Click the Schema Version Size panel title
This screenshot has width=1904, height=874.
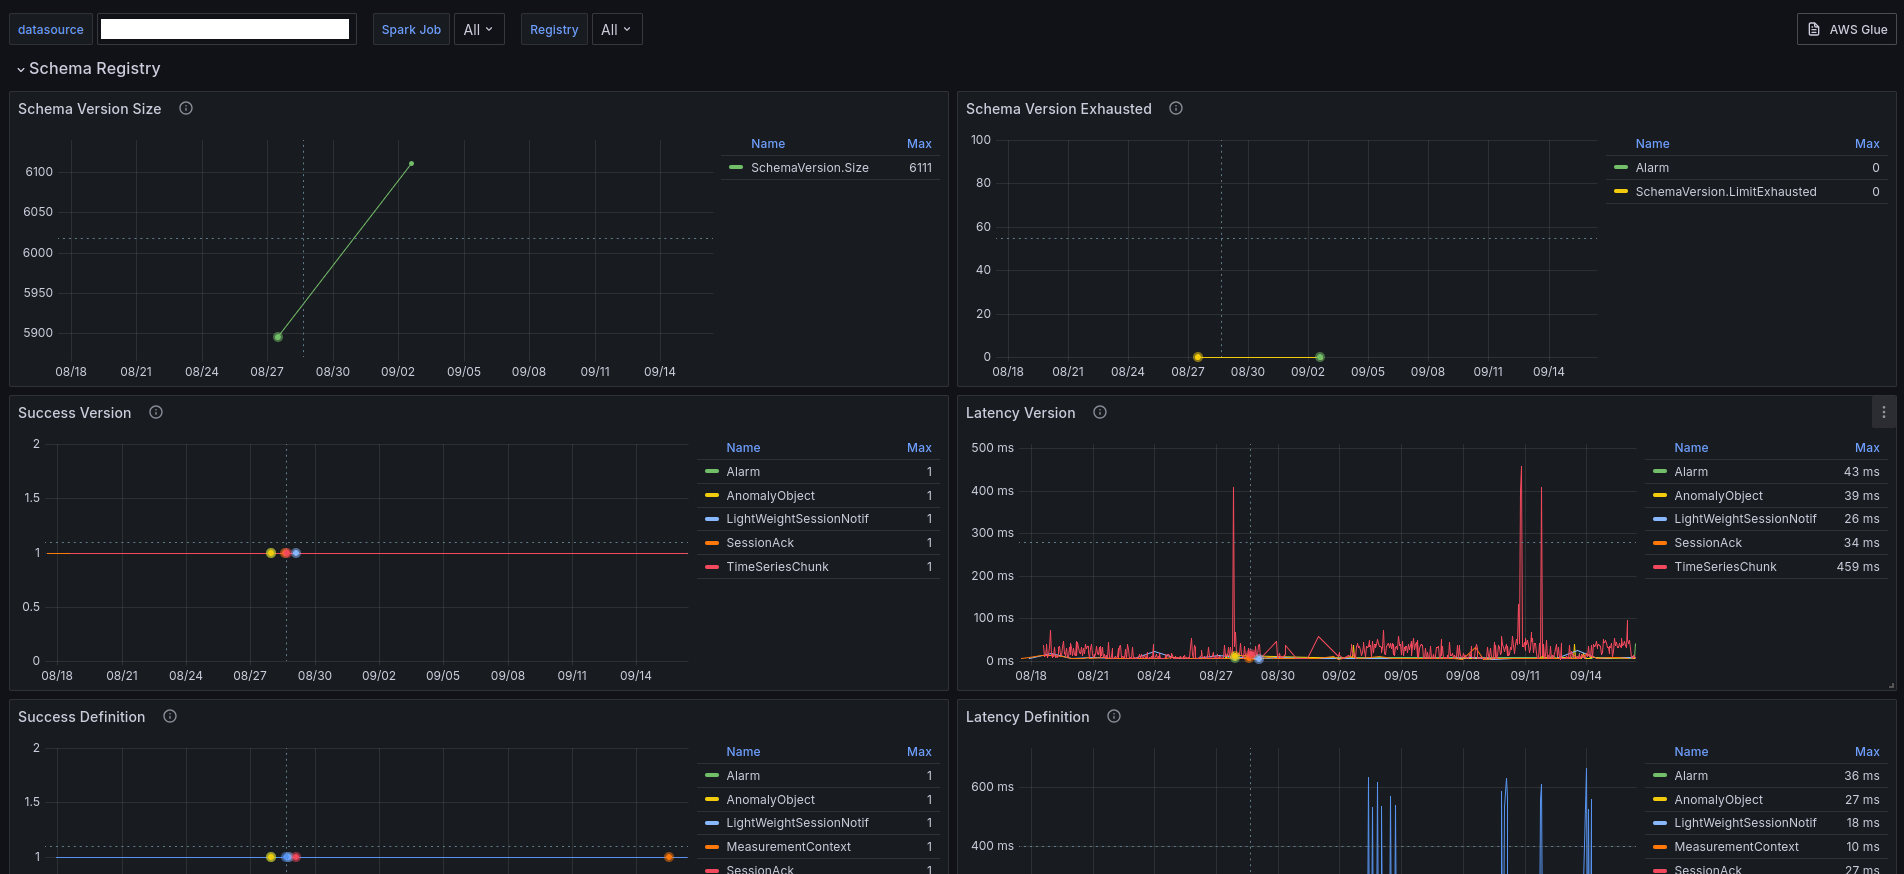[90, 109]
